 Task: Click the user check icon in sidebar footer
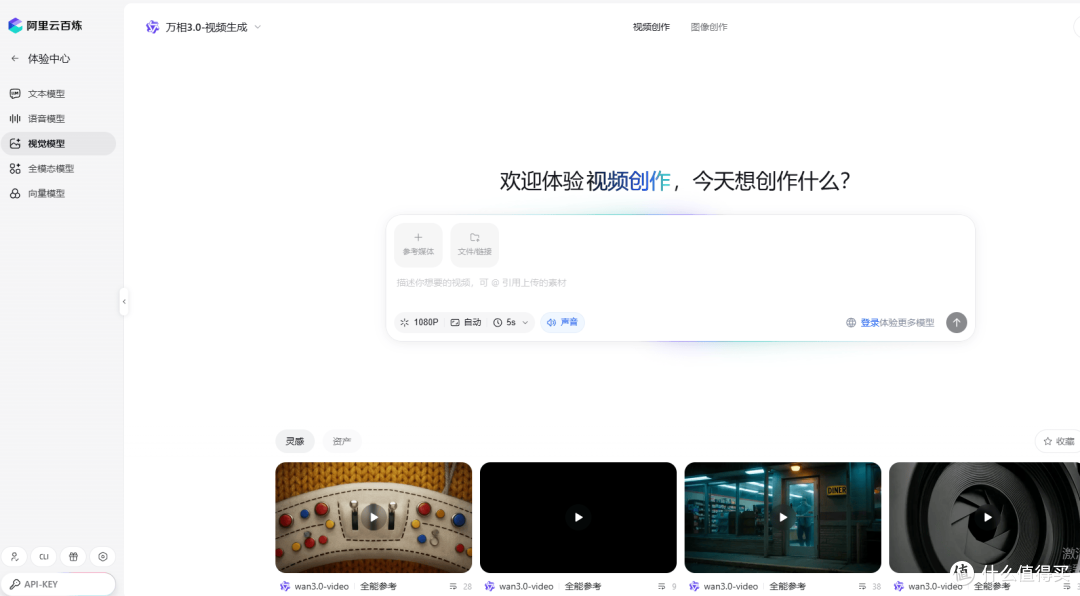(14, 557)
